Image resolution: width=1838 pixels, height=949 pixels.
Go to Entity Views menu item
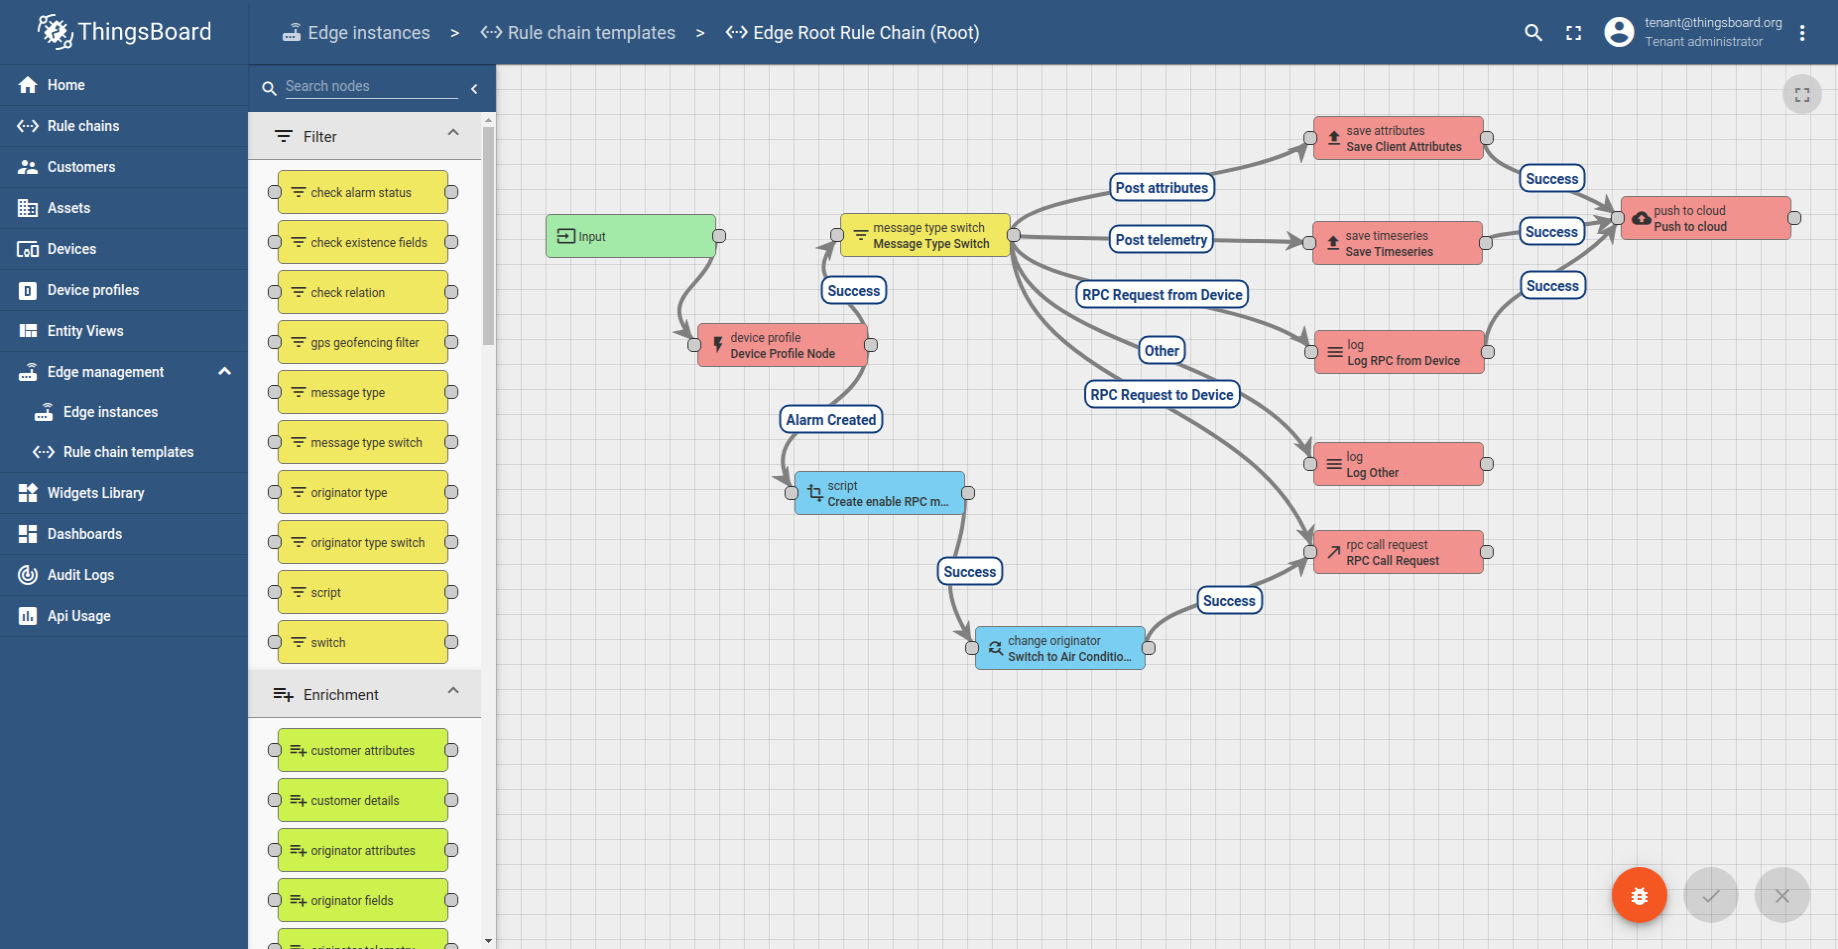[x=124, y=331]
